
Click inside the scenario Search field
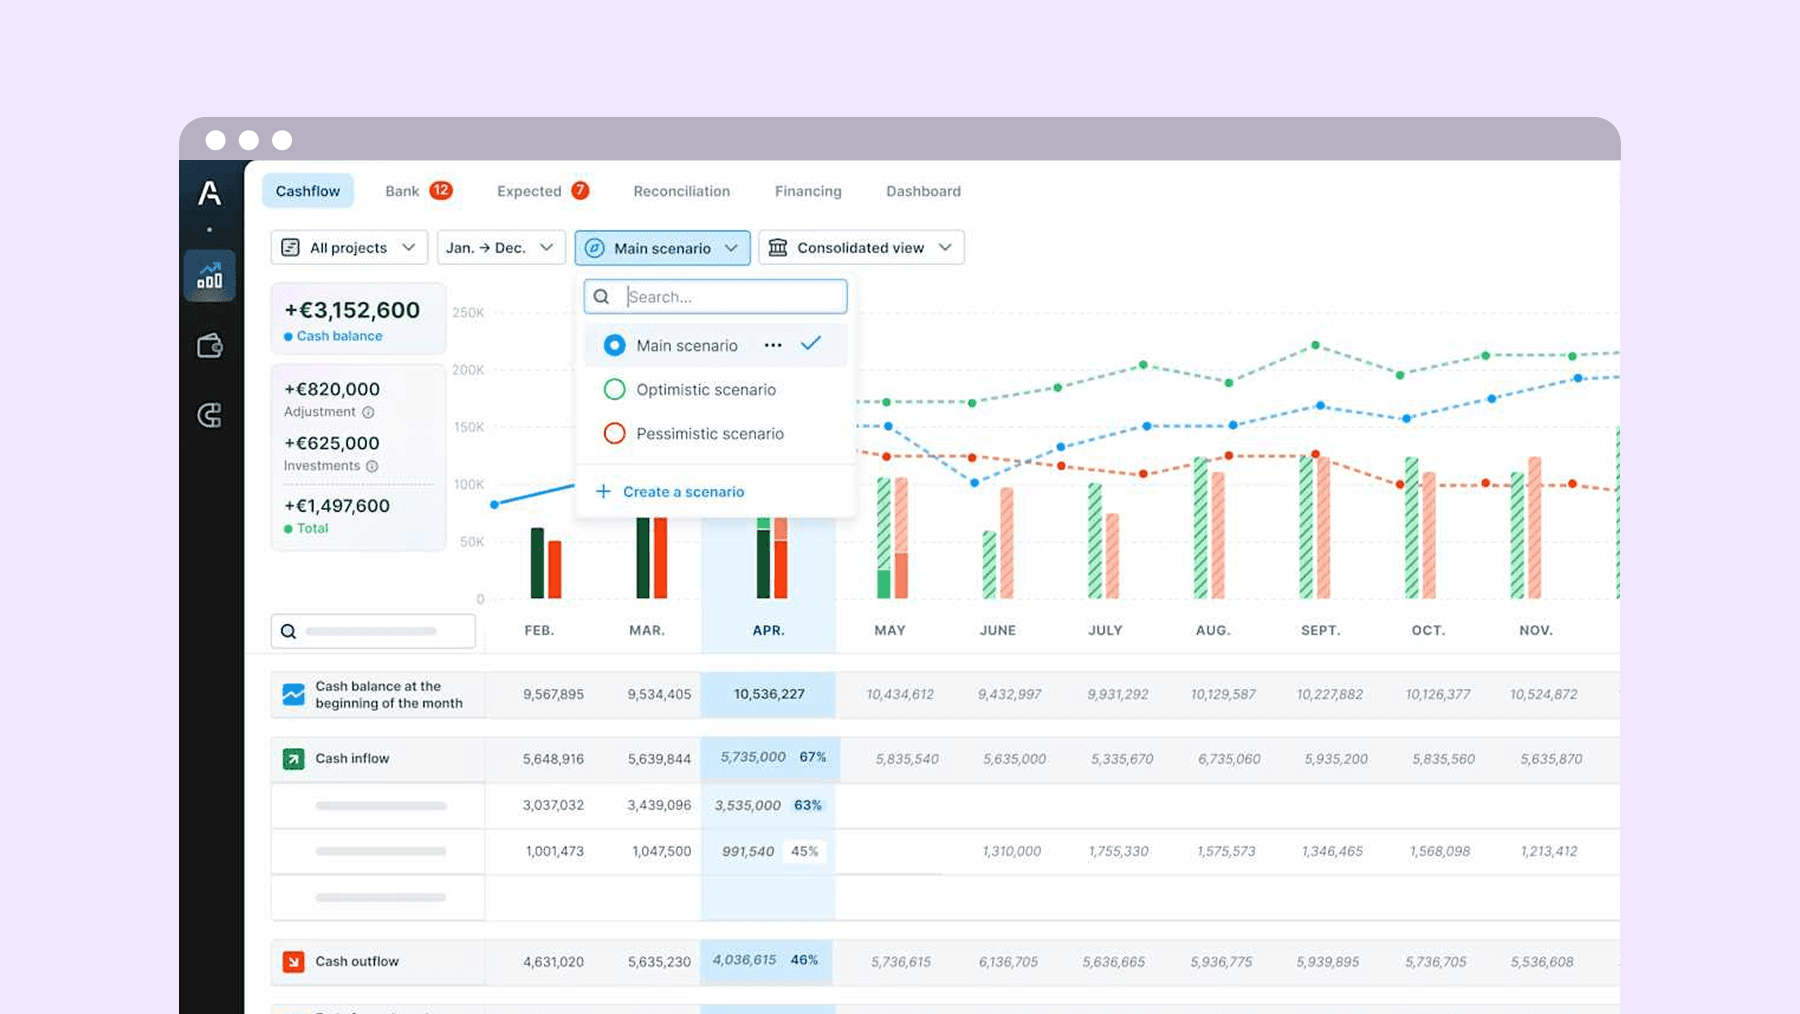[716, 297]
